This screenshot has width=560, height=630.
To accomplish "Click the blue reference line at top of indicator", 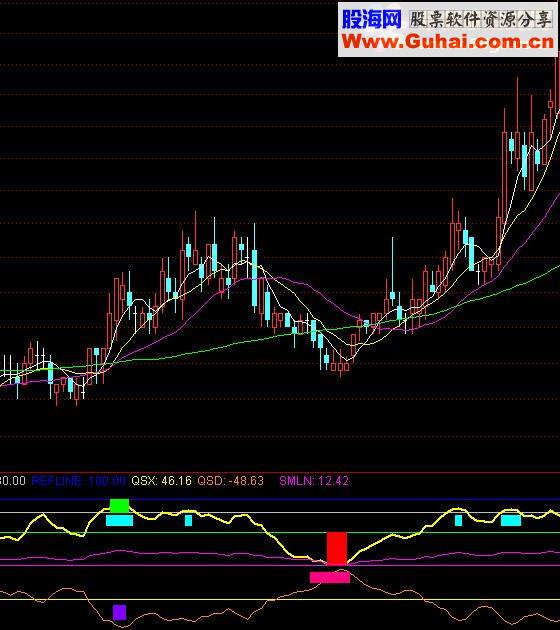I will (280, 499).
